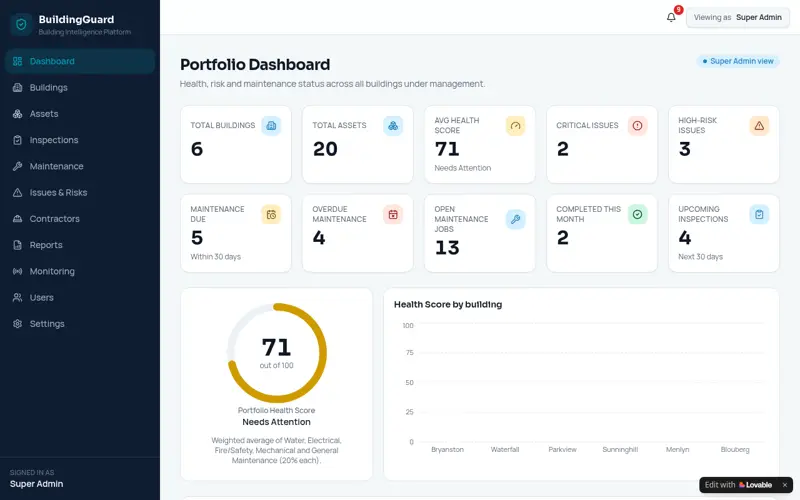The width and height of the screenshot is (800, 500).
Task: Click the Total Buildings value 6
Action: [x=197, y=149]
